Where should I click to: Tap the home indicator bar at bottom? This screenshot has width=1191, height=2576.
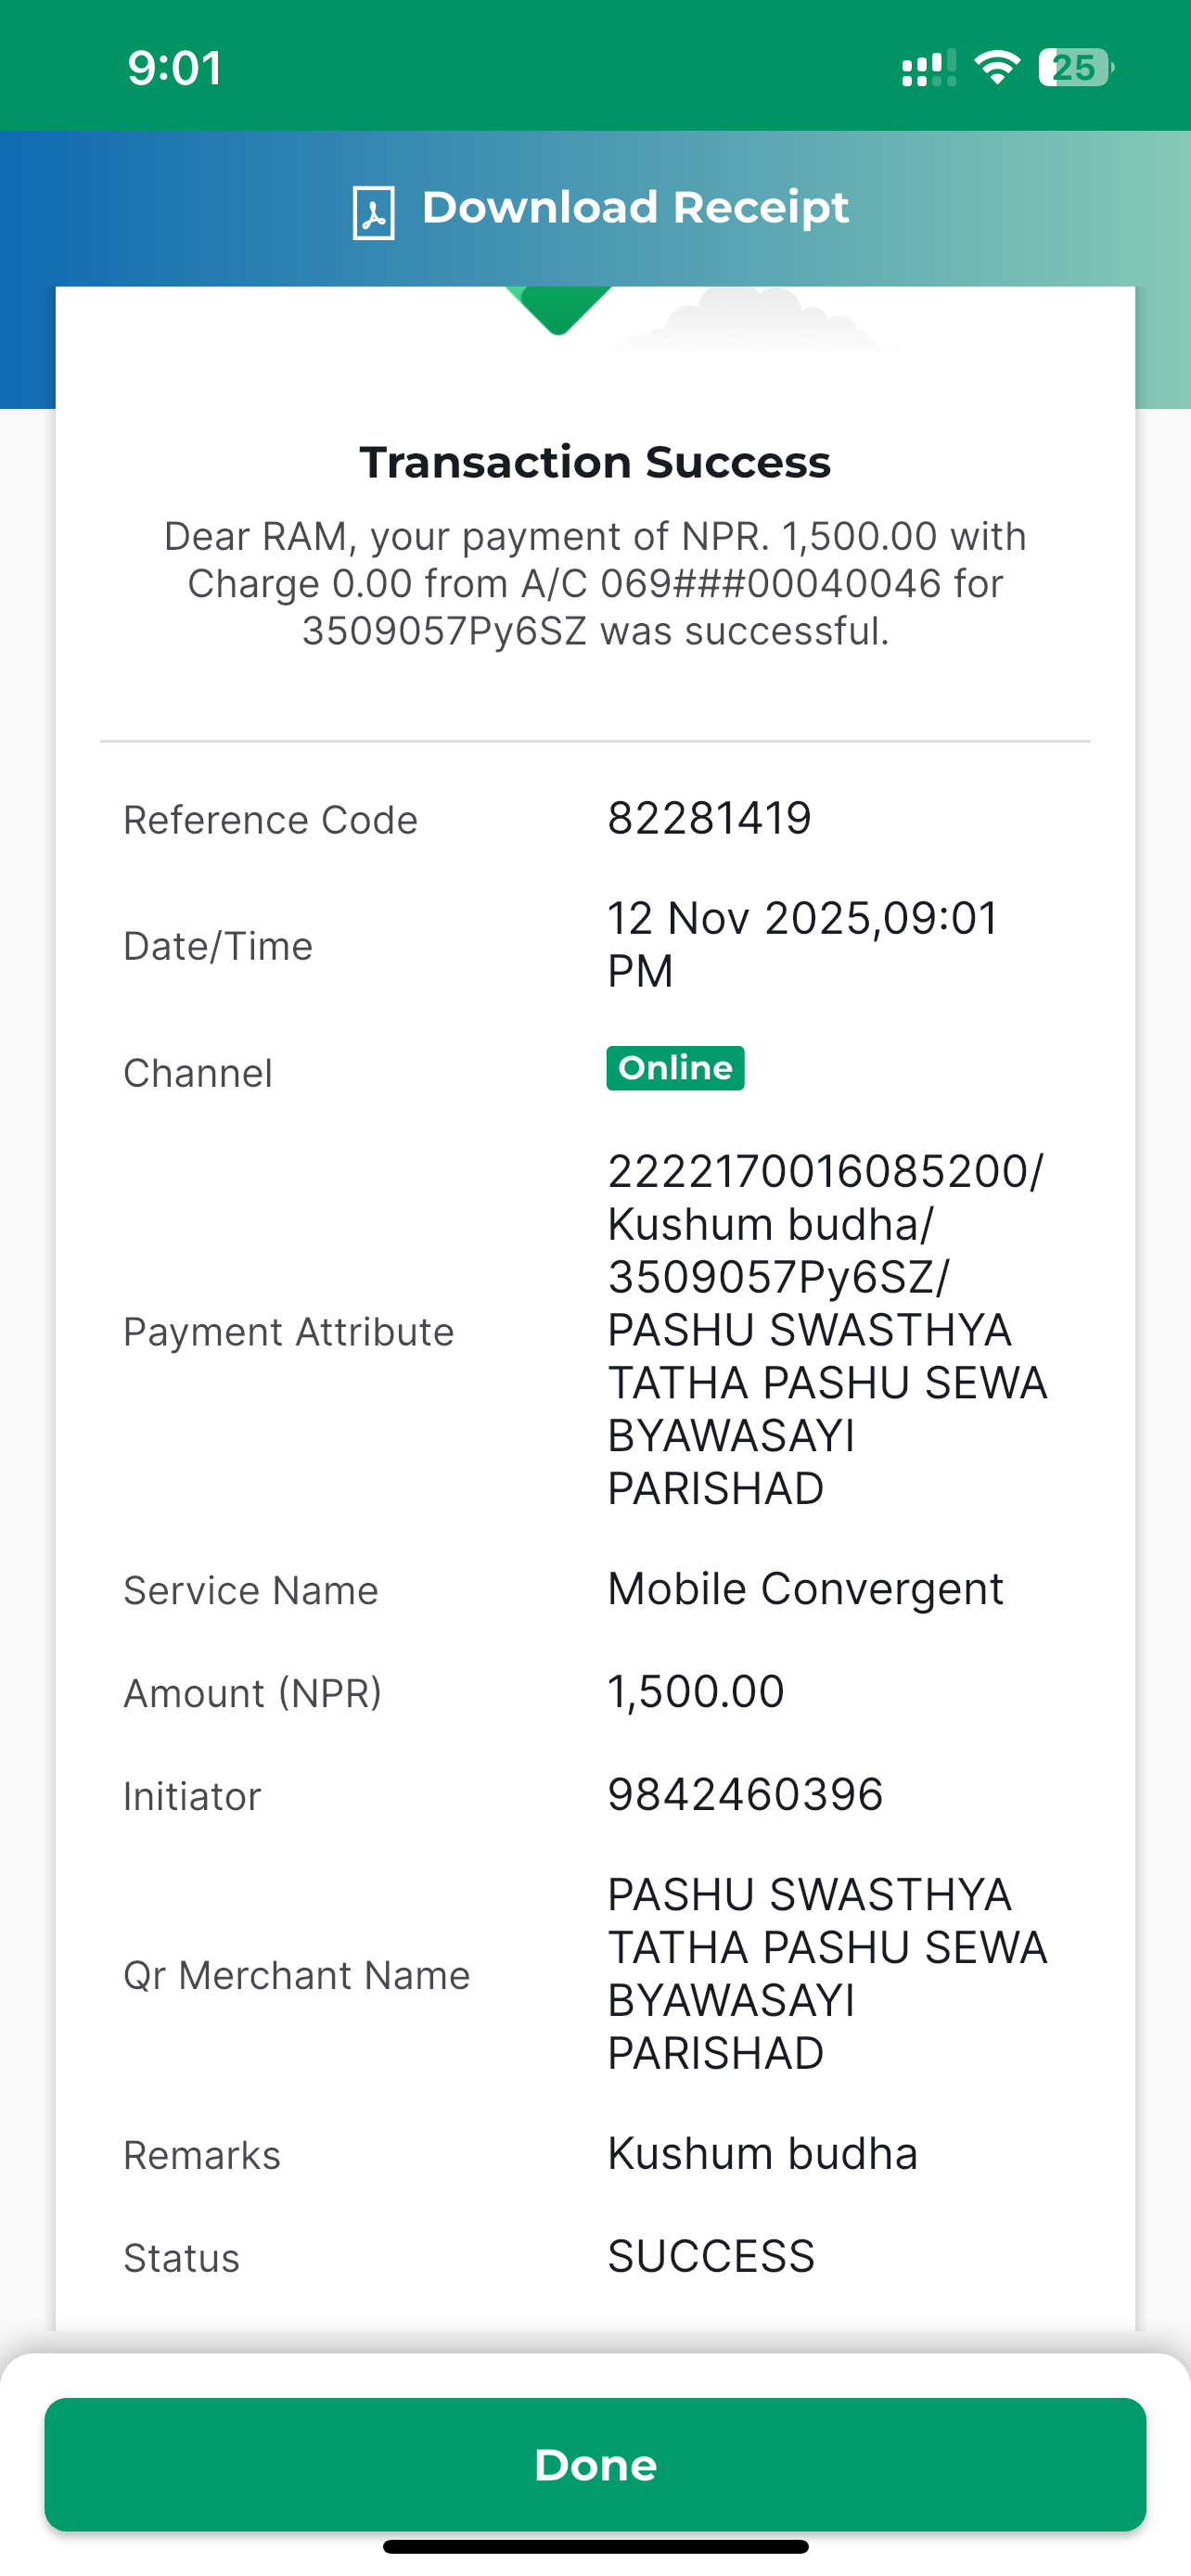(x=595, y=2546)
